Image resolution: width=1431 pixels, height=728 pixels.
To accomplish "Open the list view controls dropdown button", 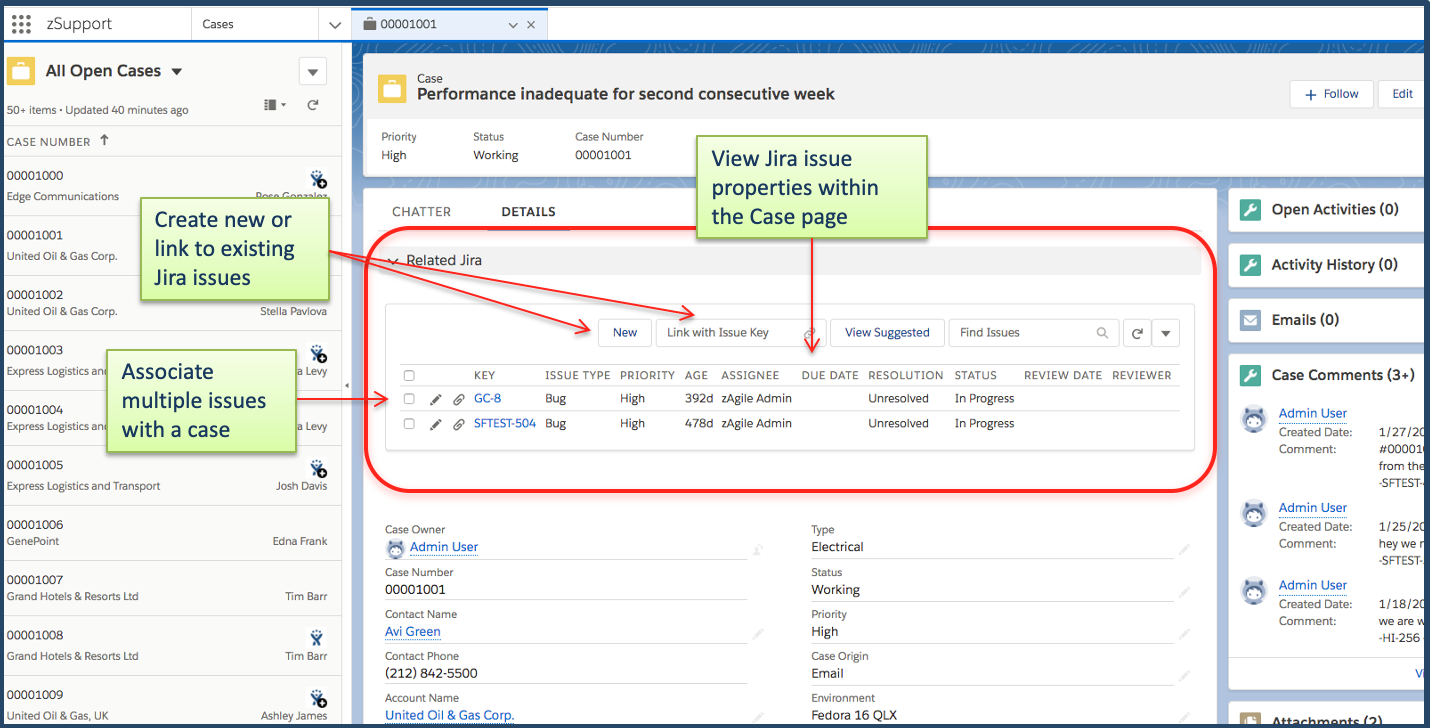I will 313,72.
